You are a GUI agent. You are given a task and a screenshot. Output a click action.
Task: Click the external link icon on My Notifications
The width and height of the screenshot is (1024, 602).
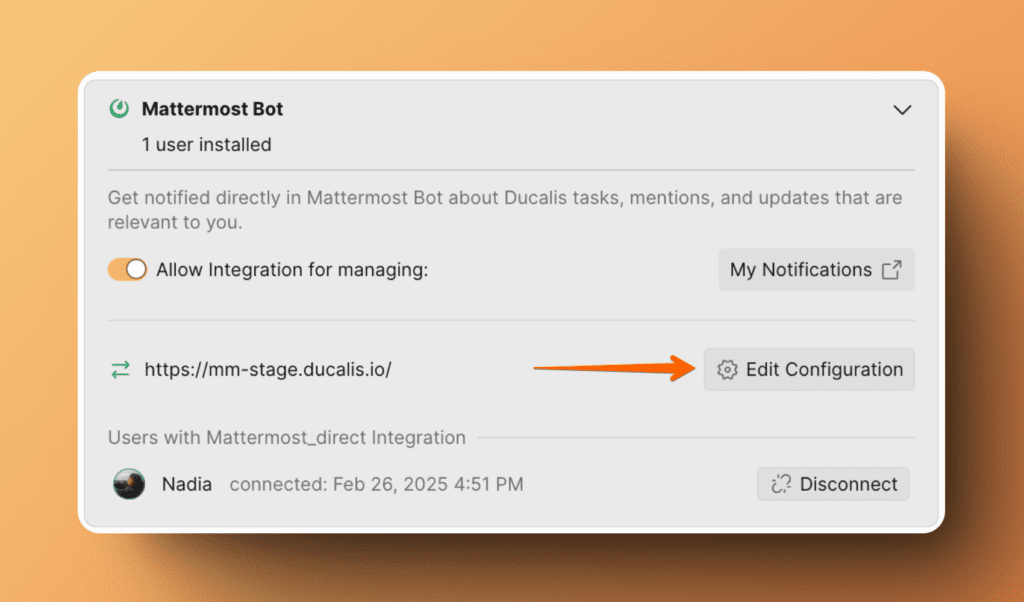click(891, 270)
